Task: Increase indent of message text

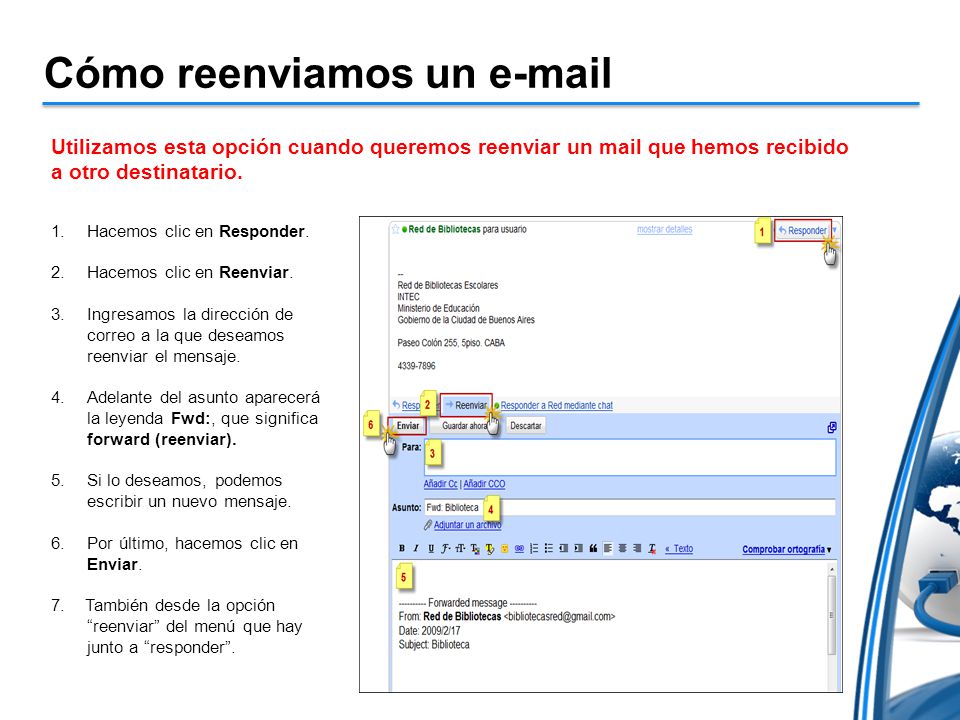Action: [x=578, y=549]
